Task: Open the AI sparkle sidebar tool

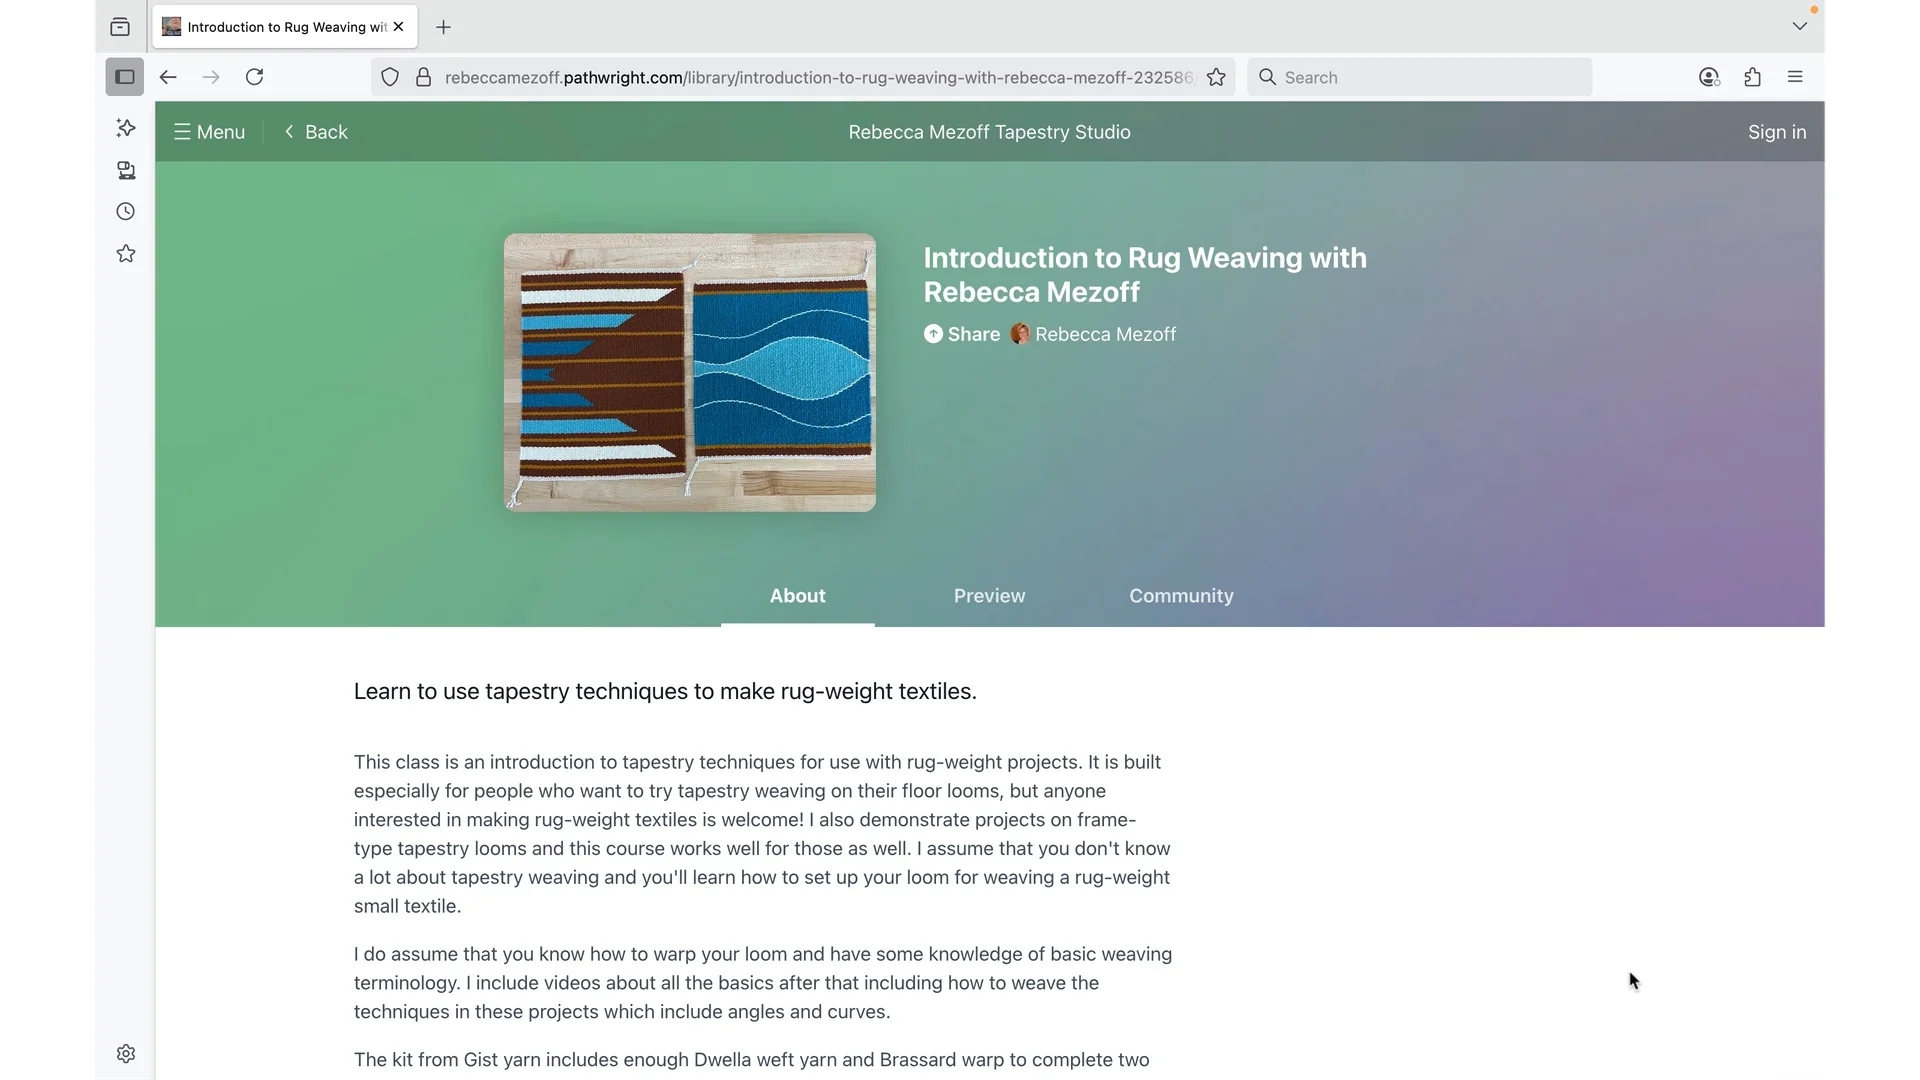Action: [x=126, y=128]
